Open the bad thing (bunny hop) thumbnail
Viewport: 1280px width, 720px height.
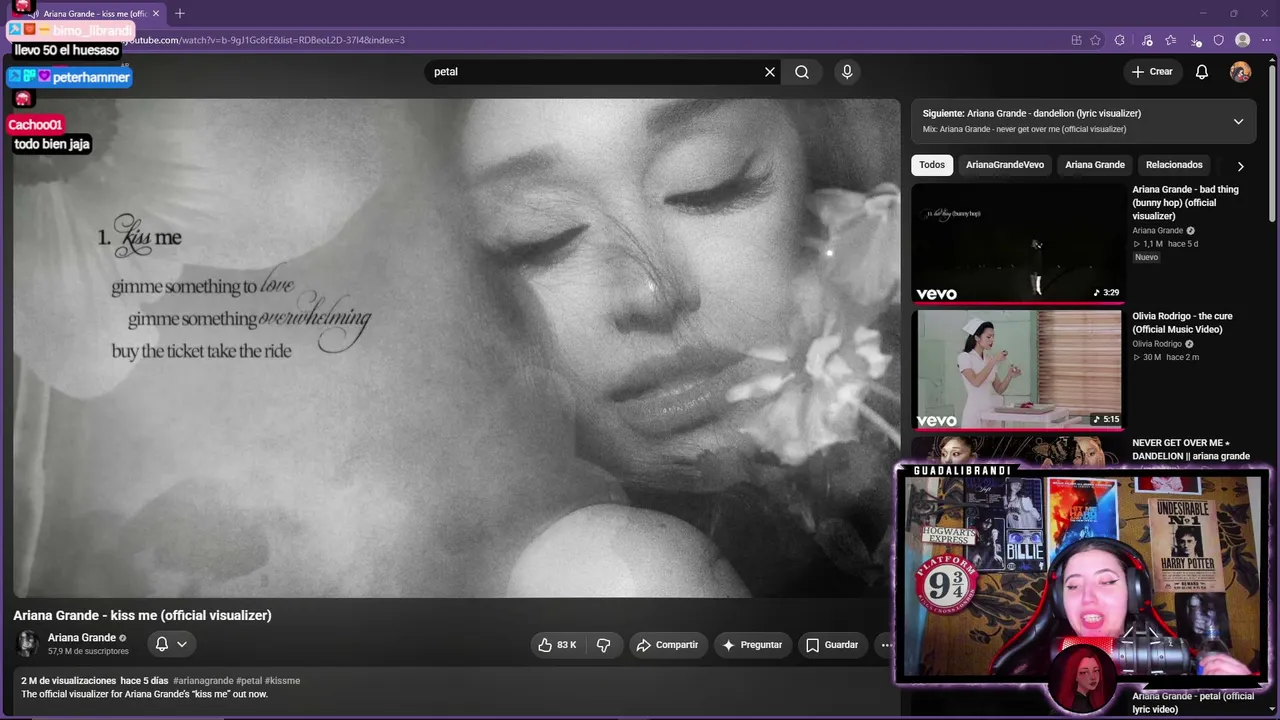click(1018, 242)
